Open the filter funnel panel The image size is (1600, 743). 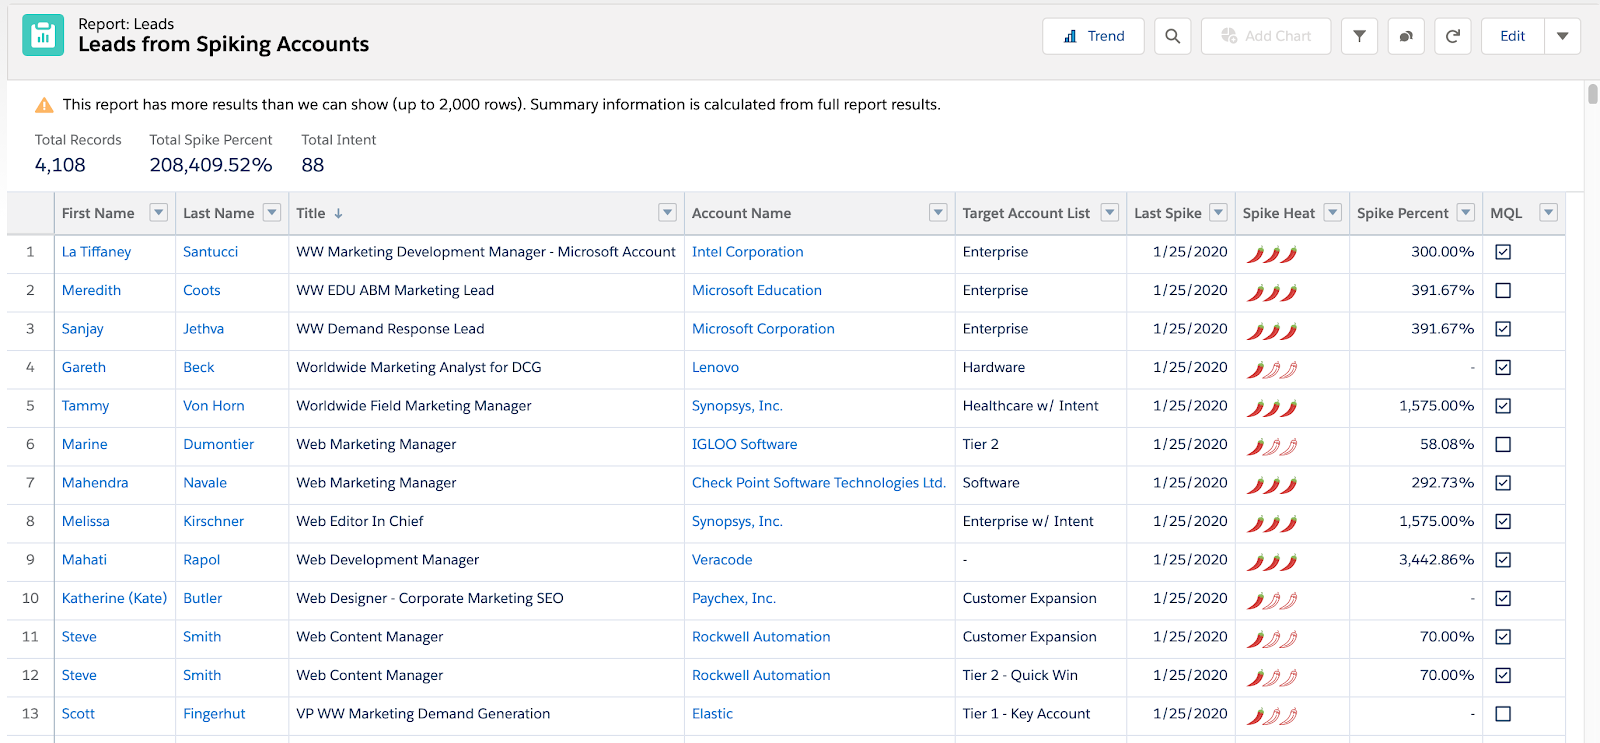(x=1359, y=36)
